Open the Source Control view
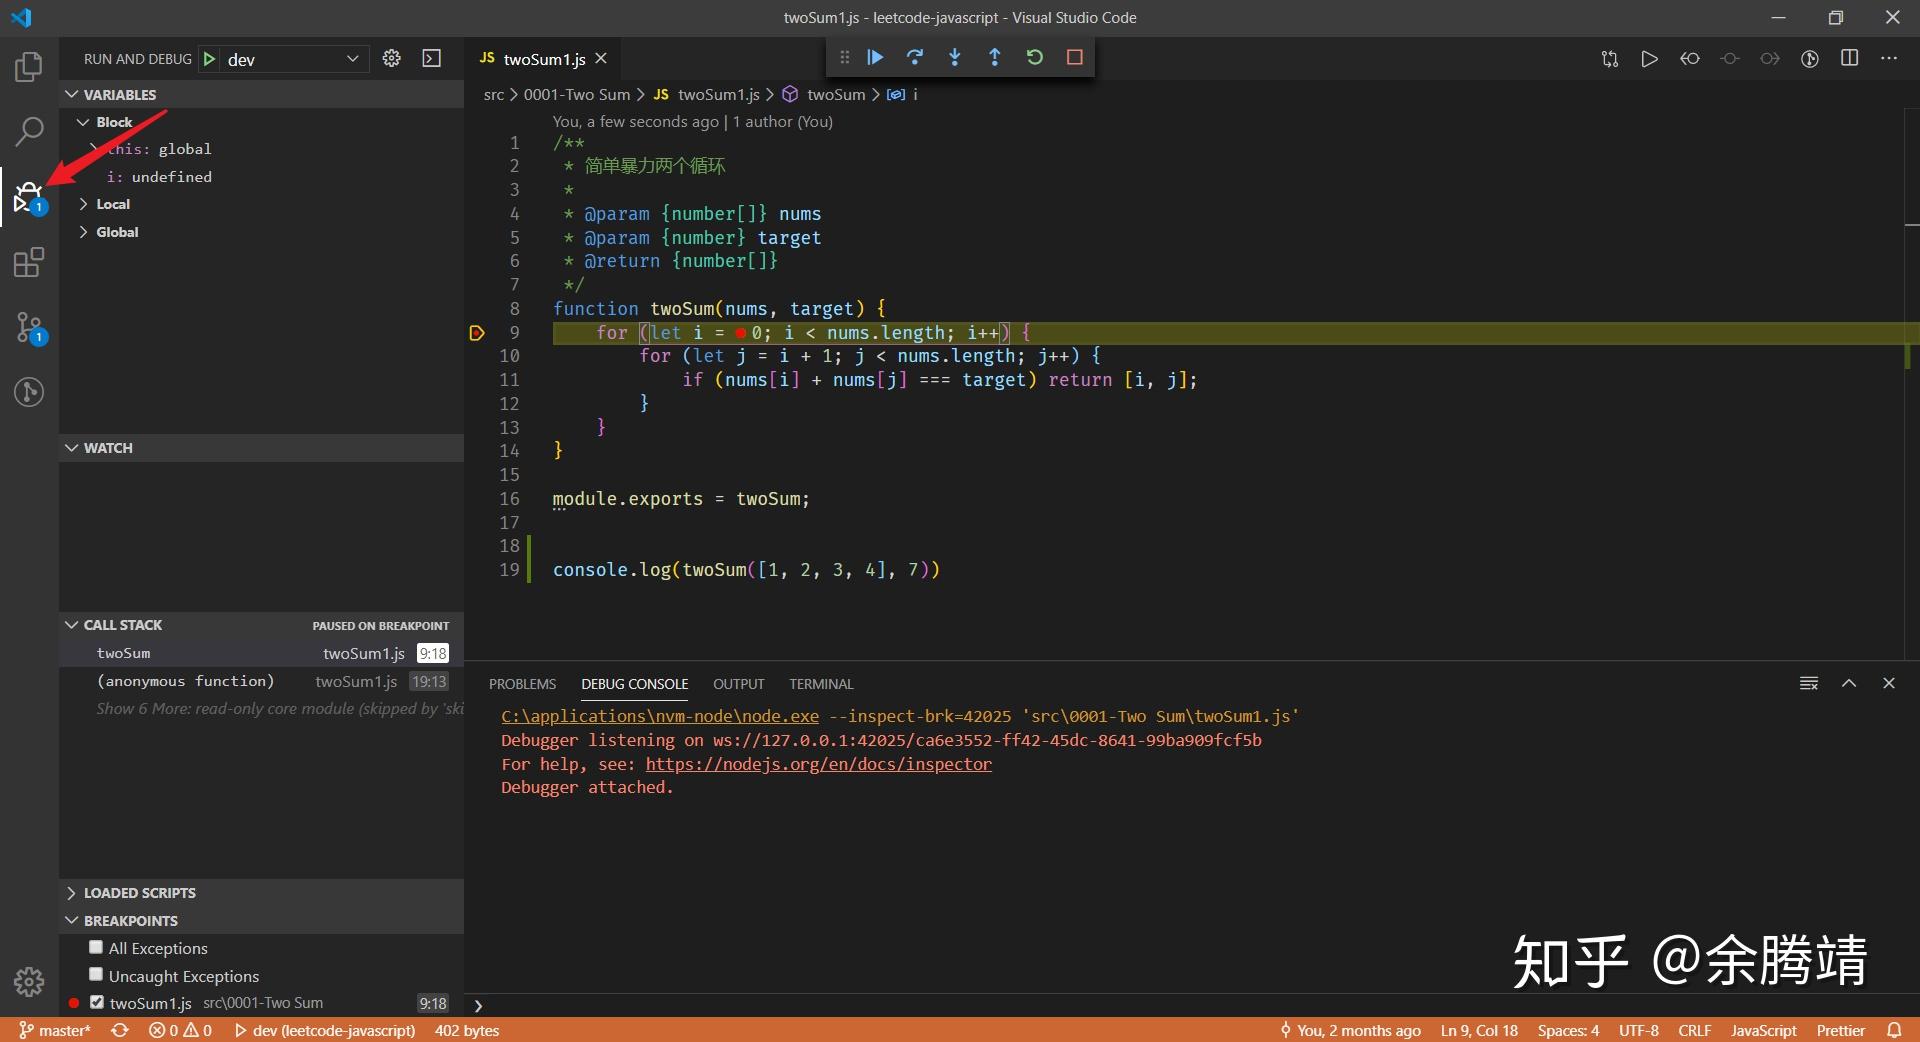This screenshot has width=1920, height=1042. (29, 328)
